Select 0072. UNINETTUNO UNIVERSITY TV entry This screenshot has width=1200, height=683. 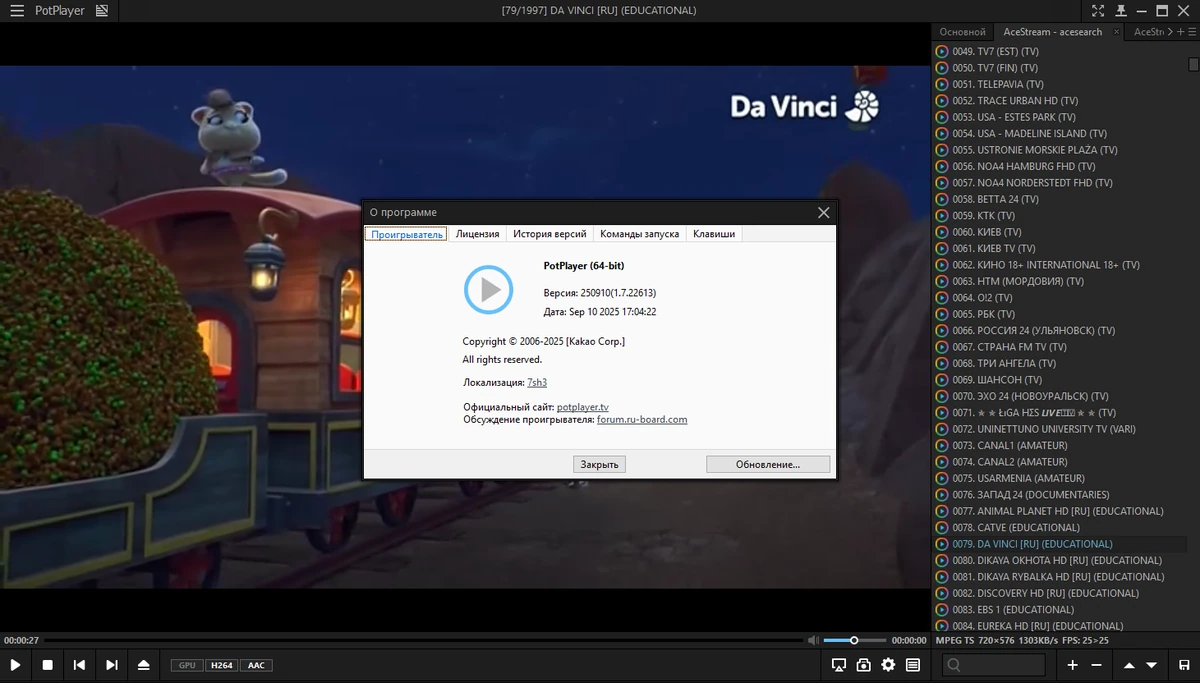pos(1060,429)
